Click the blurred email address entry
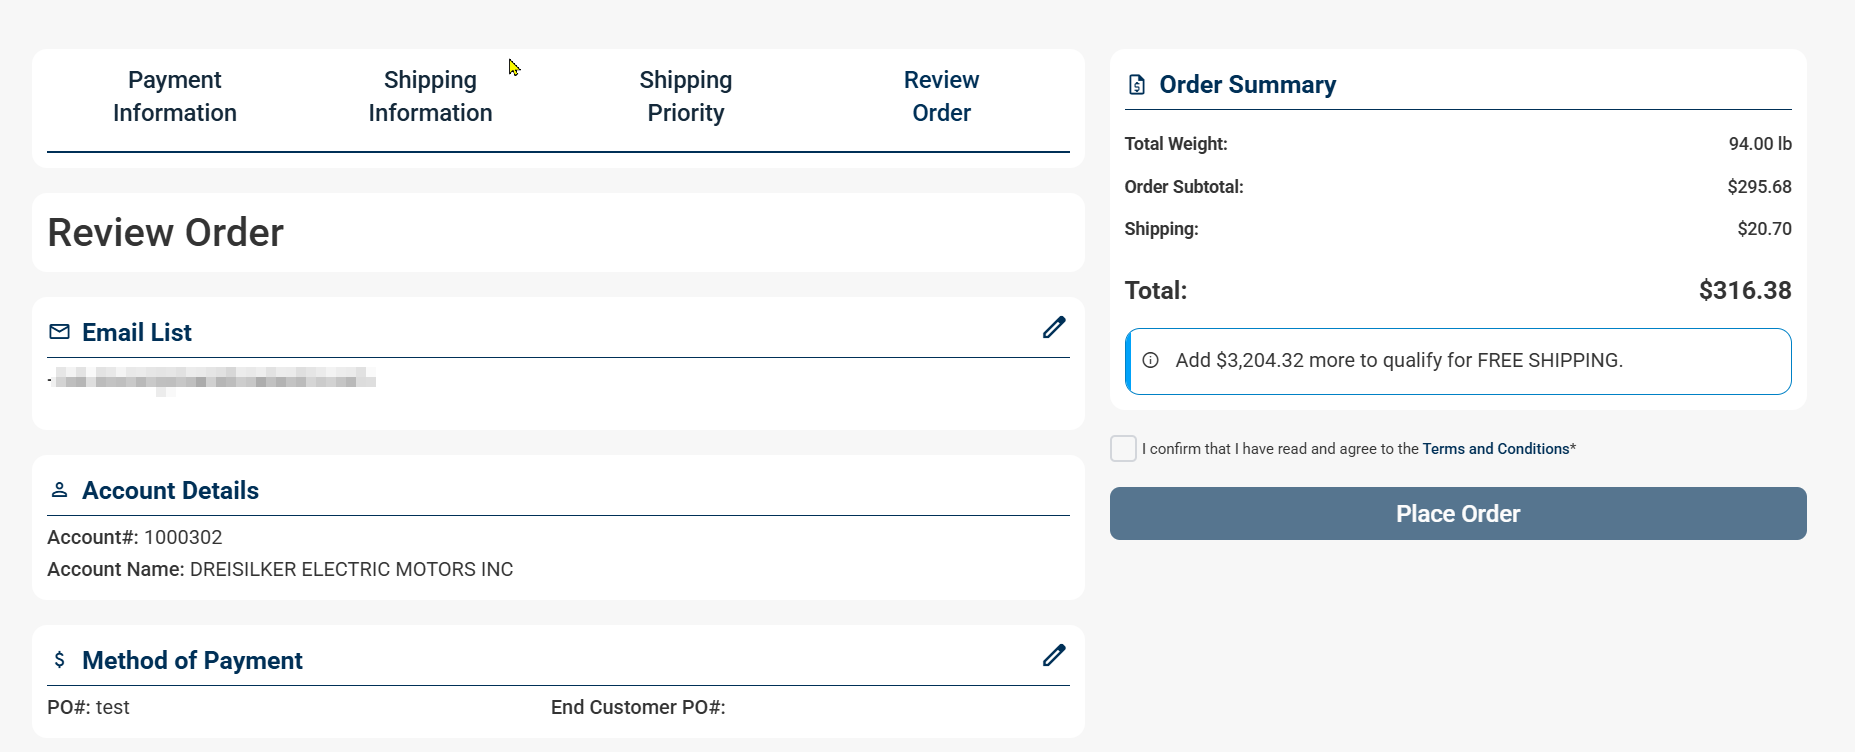 click(x=215, y=379)
